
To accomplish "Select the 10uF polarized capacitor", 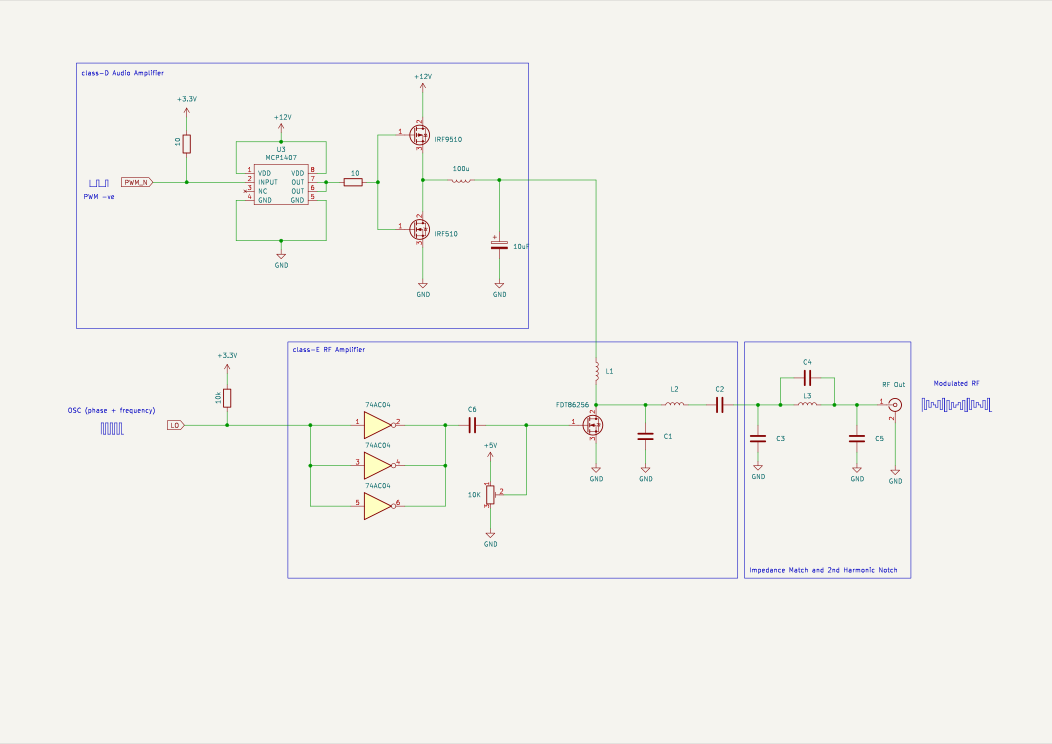I will tap(499, 245).
